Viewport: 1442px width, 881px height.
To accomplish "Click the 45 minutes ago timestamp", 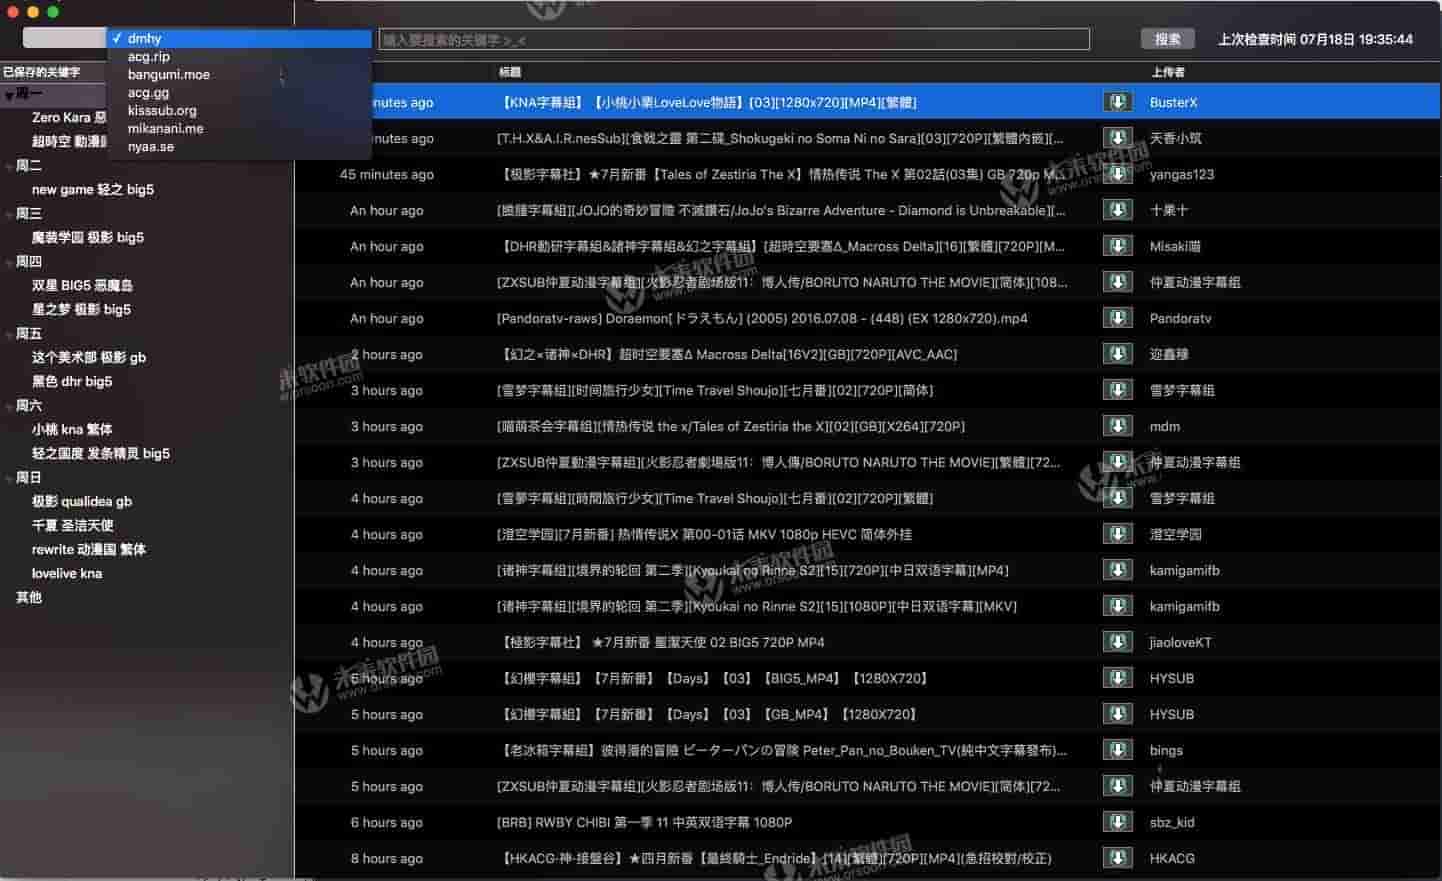I will (x=387, y=174).
